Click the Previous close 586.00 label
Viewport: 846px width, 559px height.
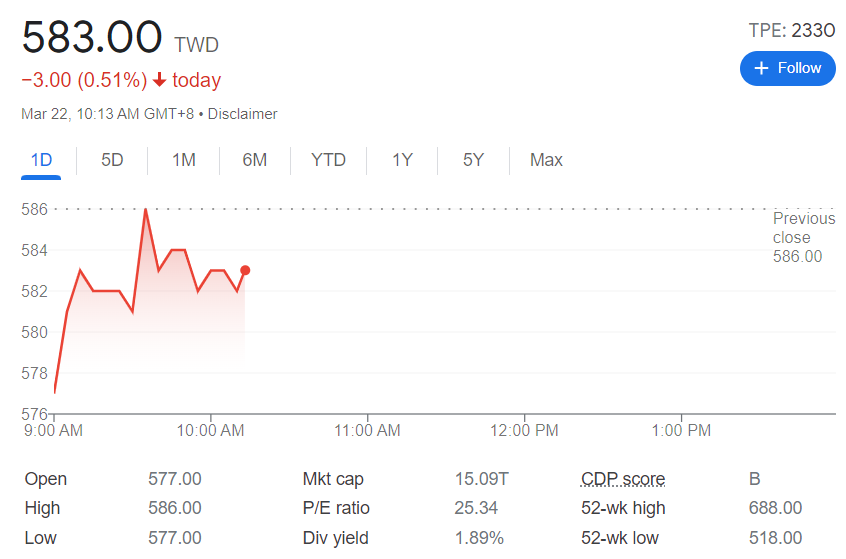tap(804, 238)
